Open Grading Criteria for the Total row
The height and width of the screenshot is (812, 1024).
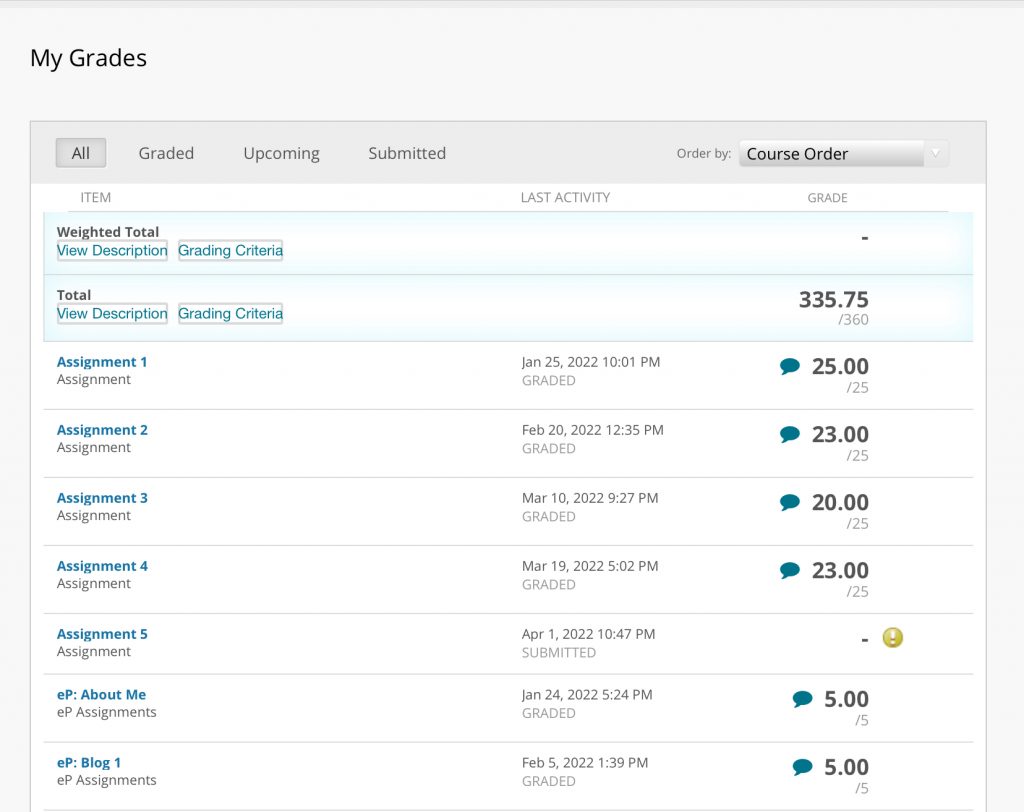230,314
